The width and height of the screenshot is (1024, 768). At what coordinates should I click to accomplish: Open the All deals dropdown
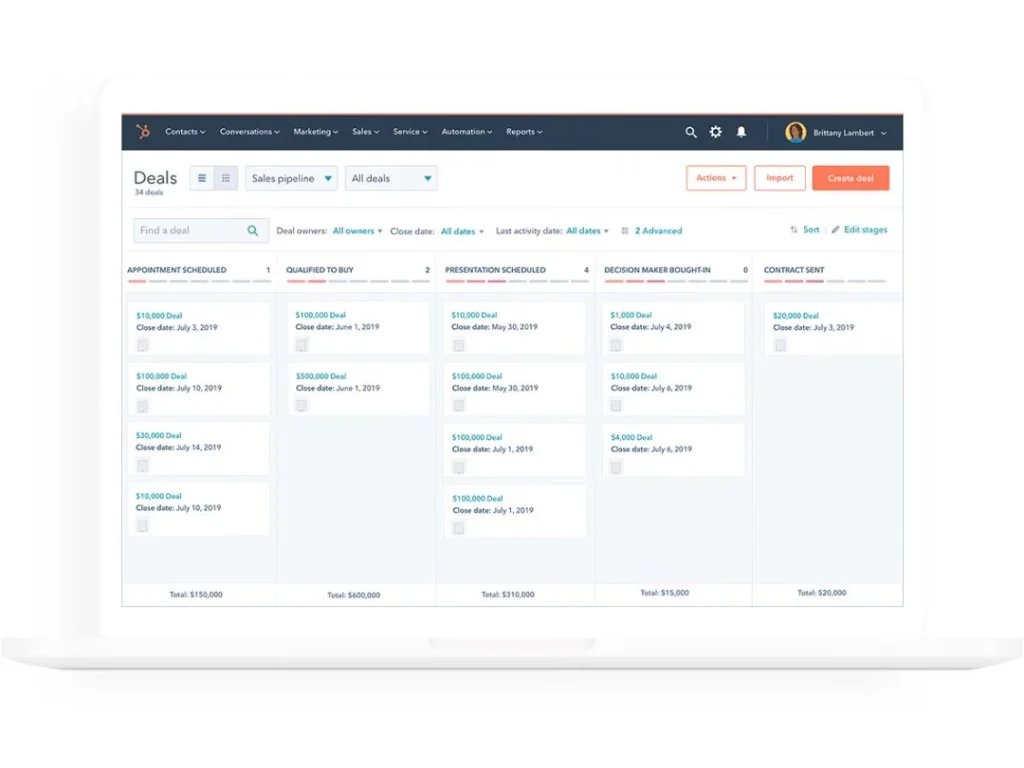391,177
